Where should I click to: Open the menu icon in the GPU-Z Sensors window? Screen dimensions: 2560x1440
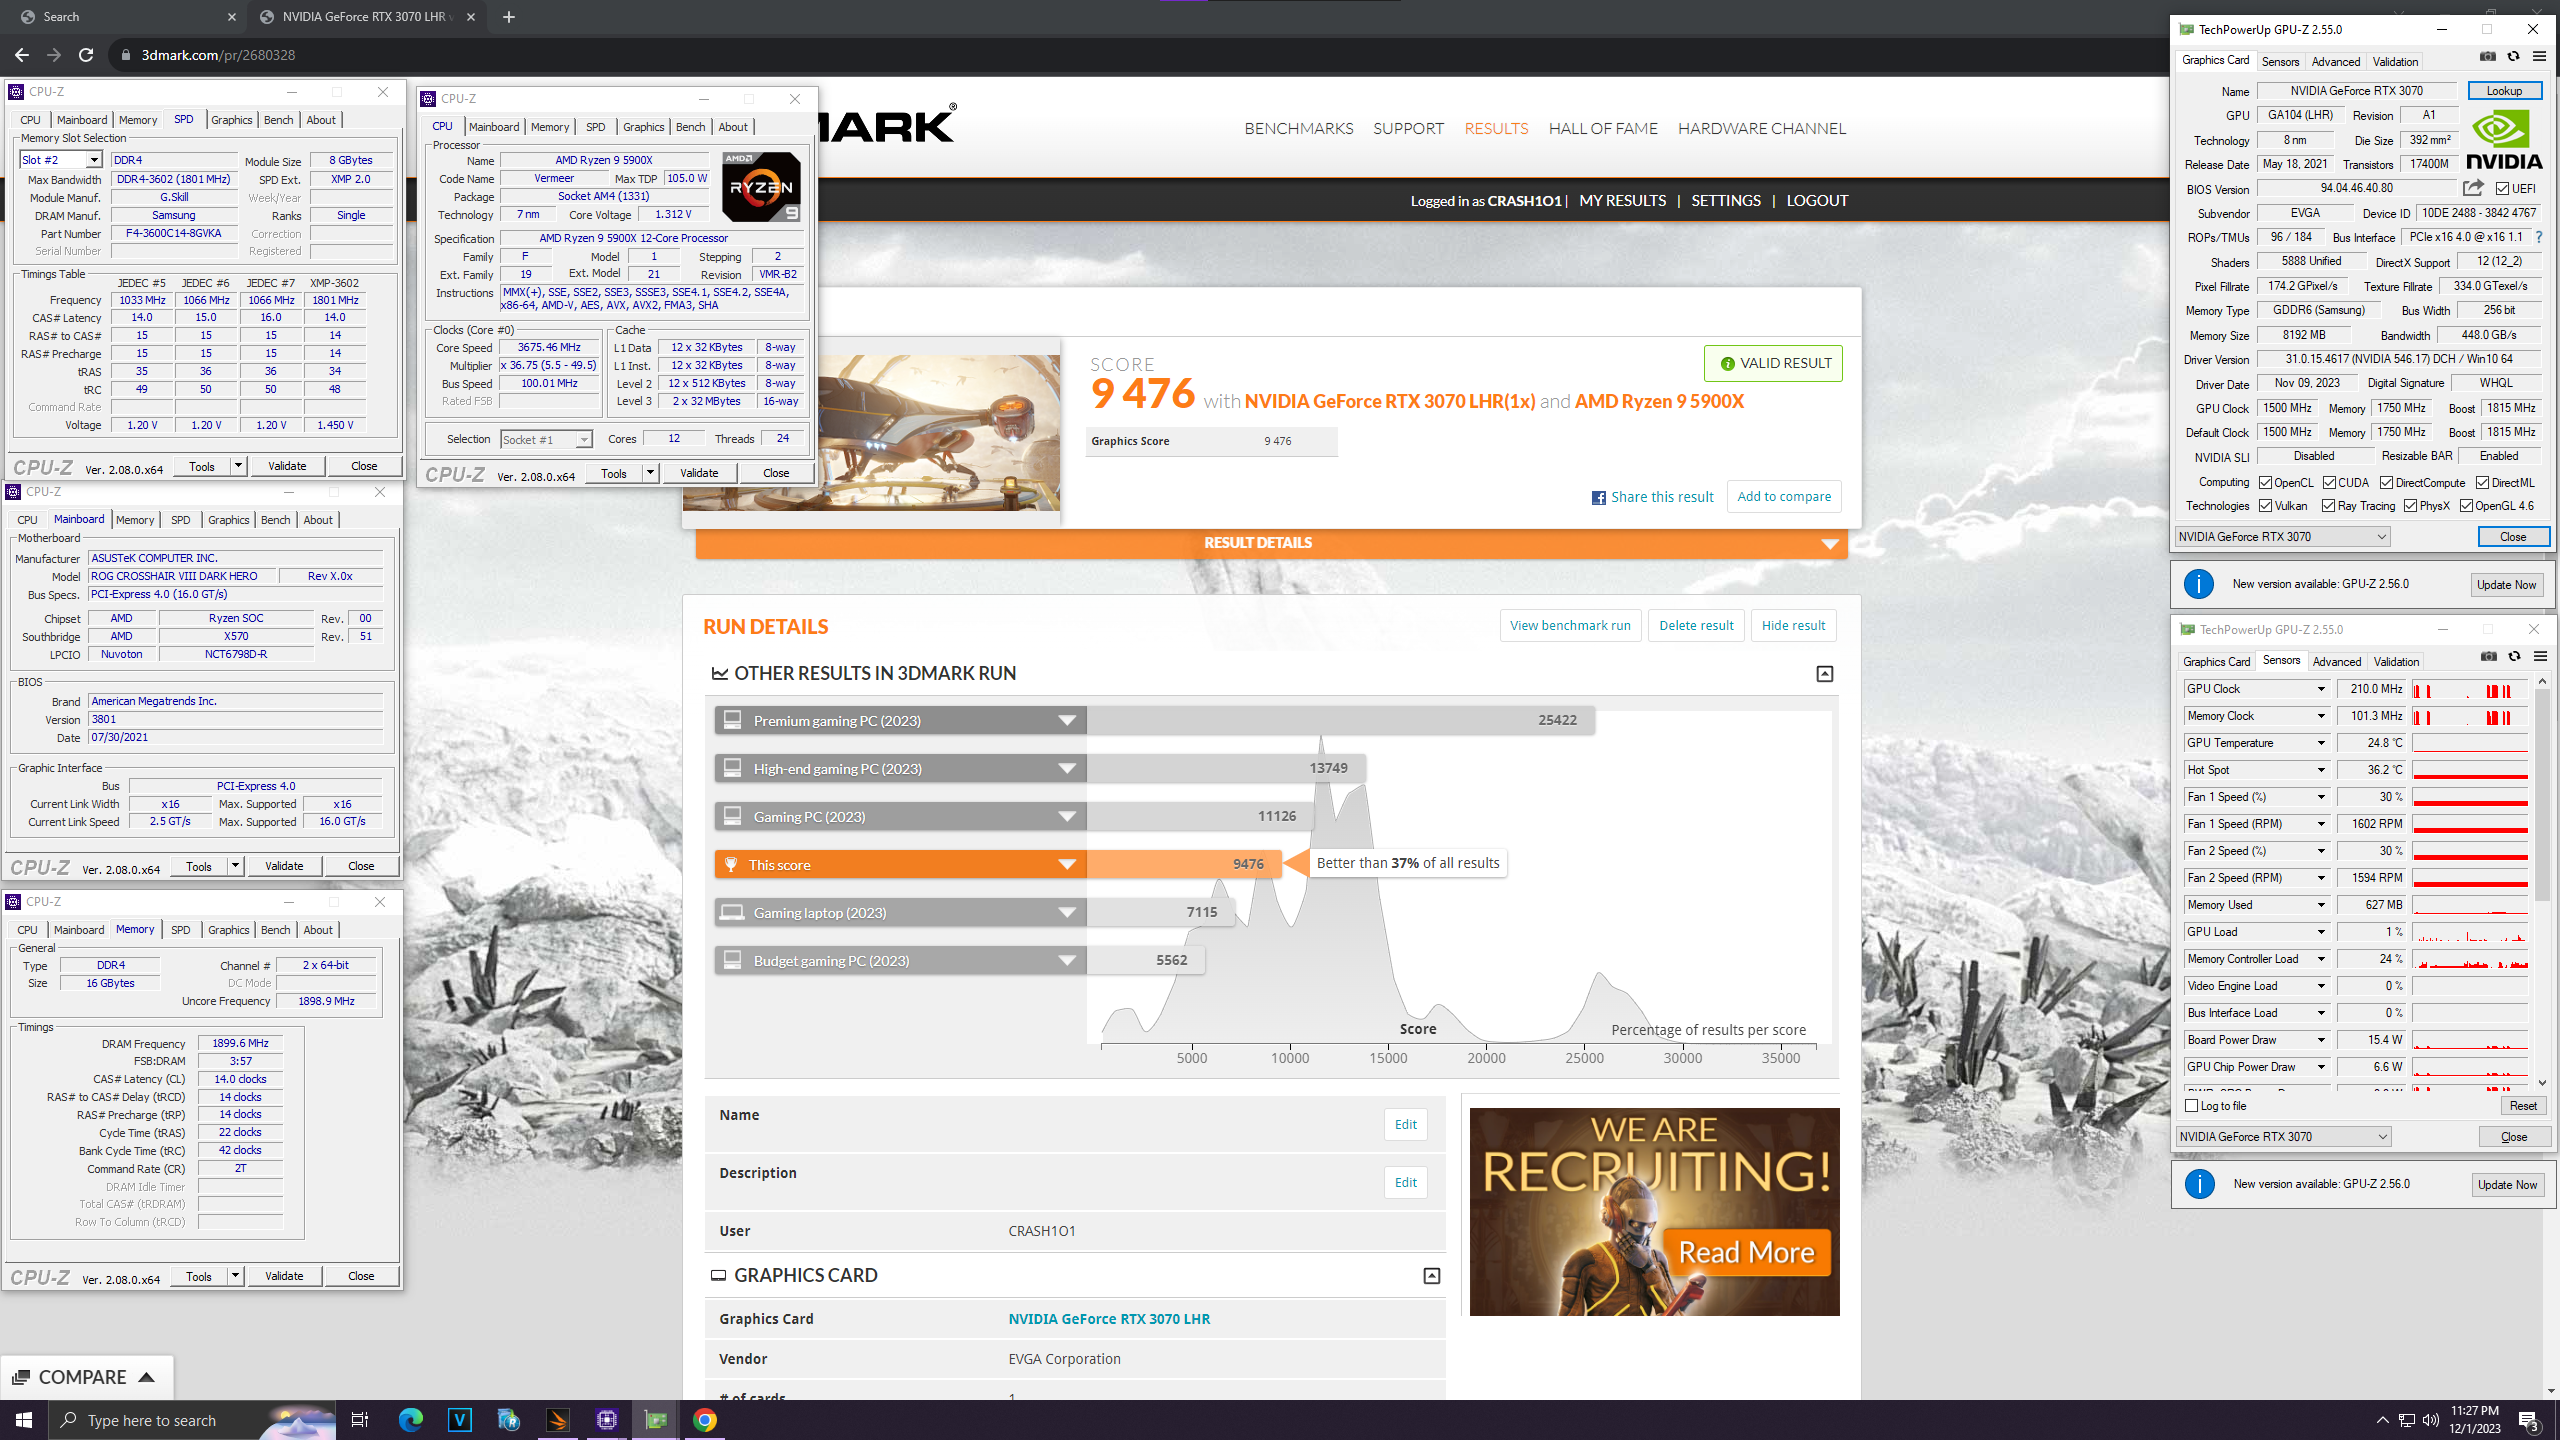2540,657
